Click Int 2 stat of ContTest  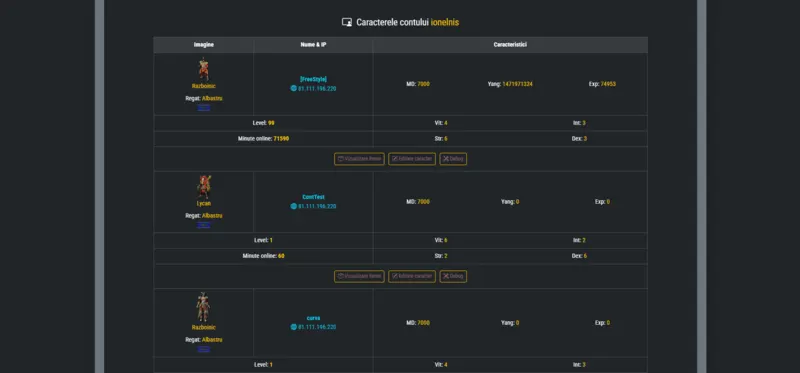[x=579, y=240]
